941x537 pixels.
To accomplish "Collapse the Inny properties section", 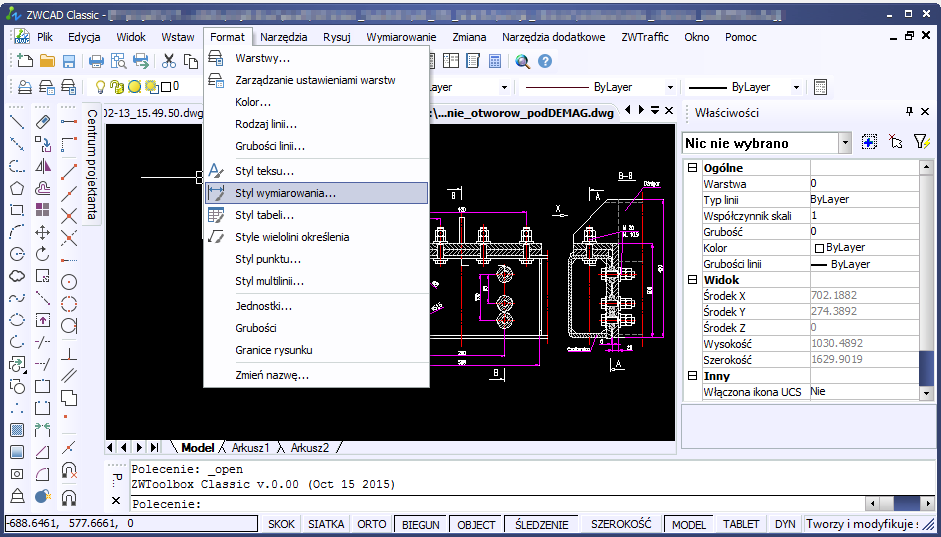I will (692, 376).
